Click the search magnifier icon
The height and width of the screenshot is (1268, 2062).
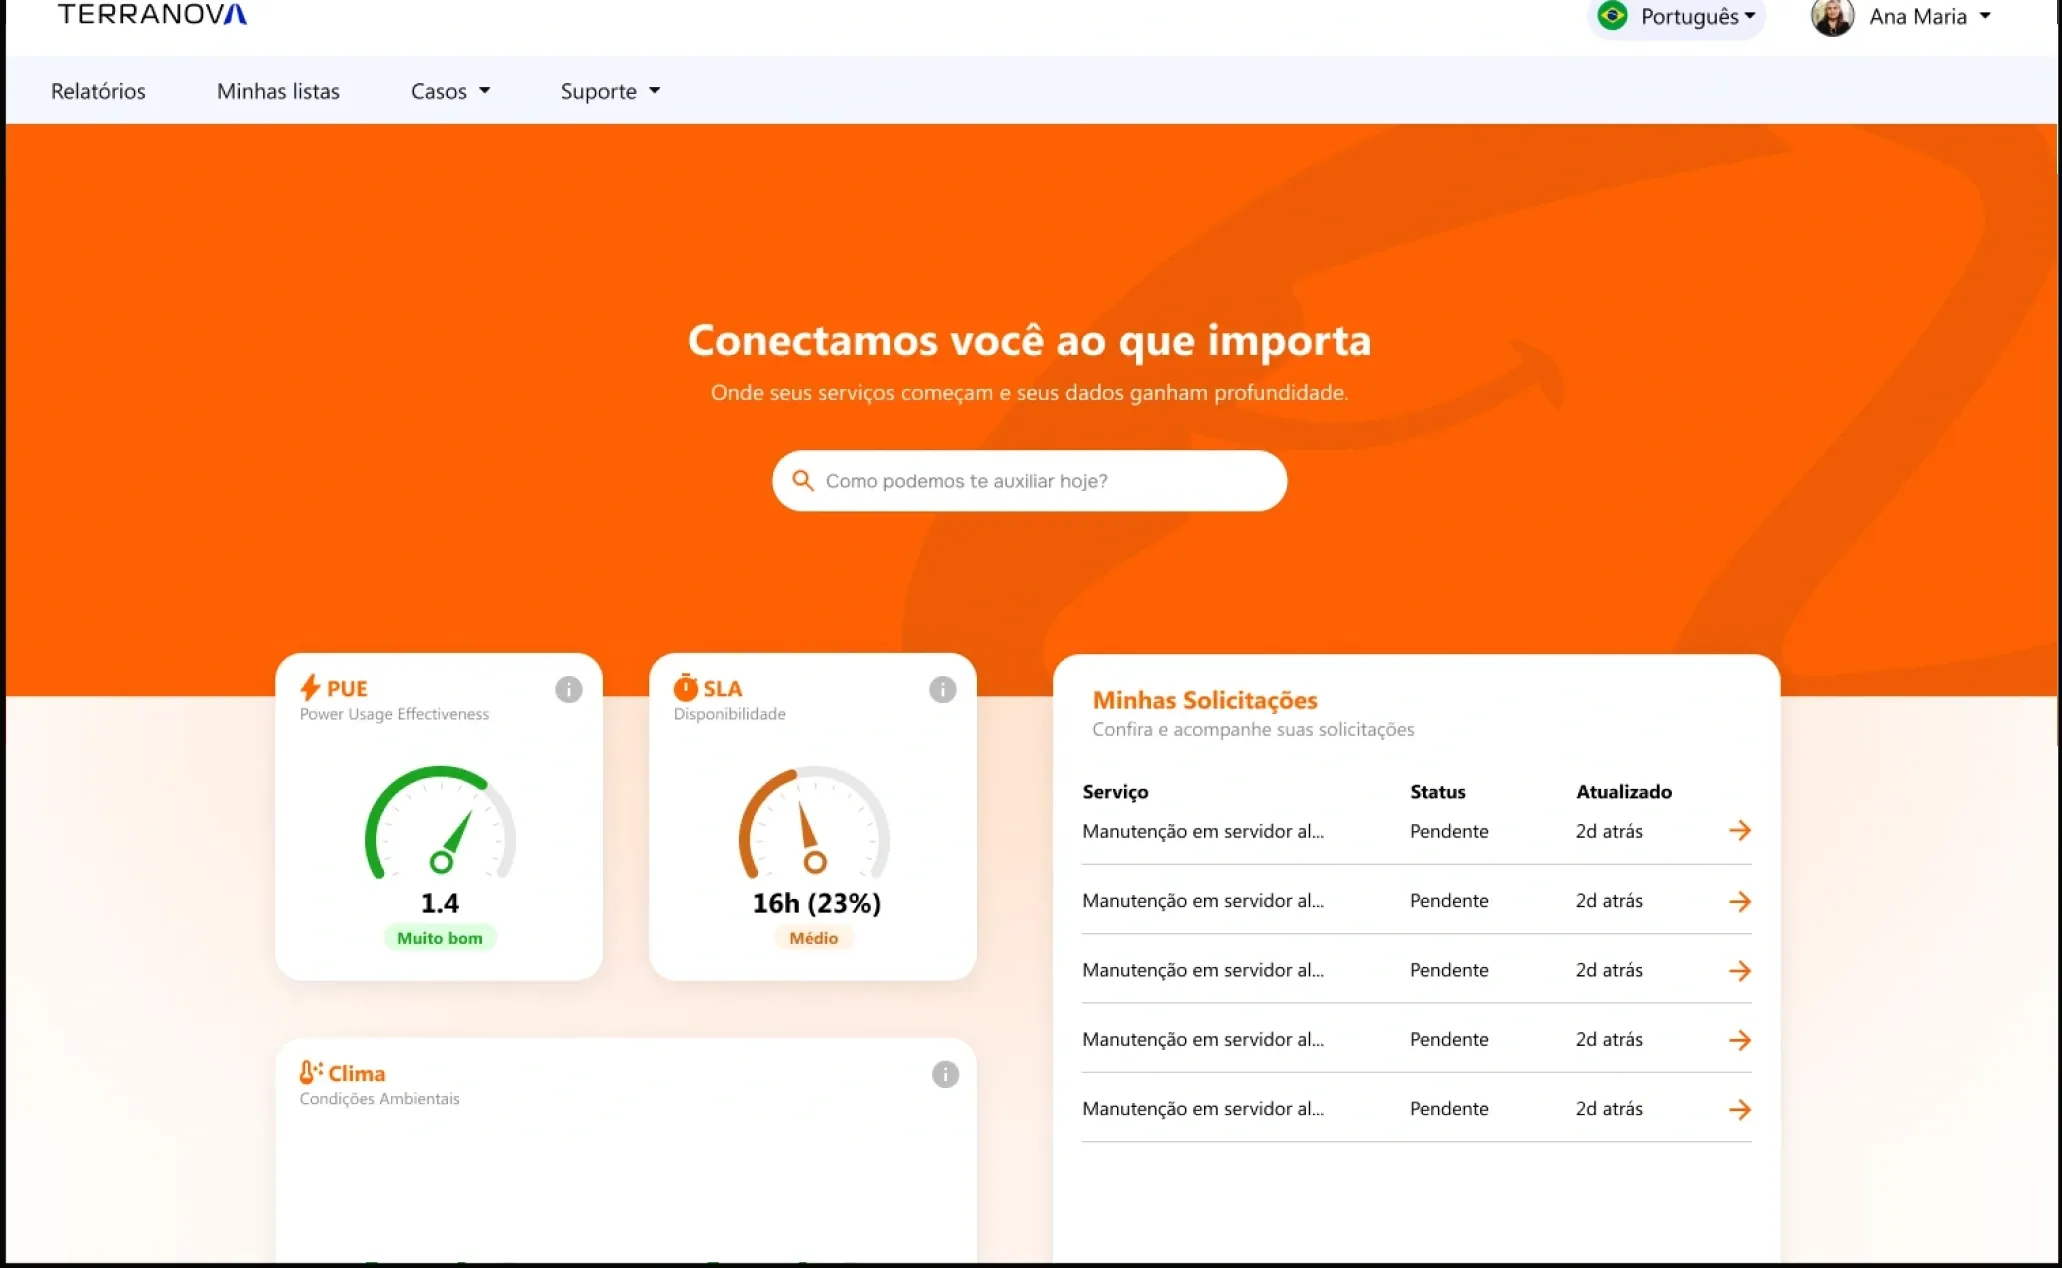[802, 481]
